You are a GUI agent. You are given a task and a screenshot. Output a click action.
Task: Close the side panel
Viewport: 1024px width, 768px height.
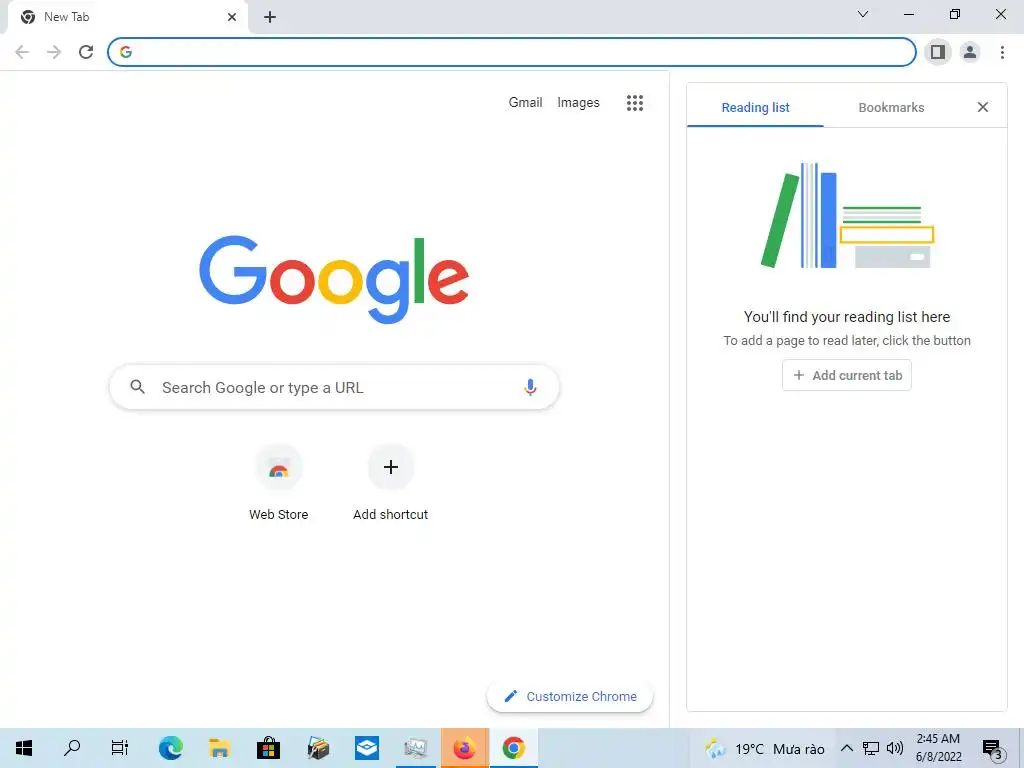tap(982, 107)
